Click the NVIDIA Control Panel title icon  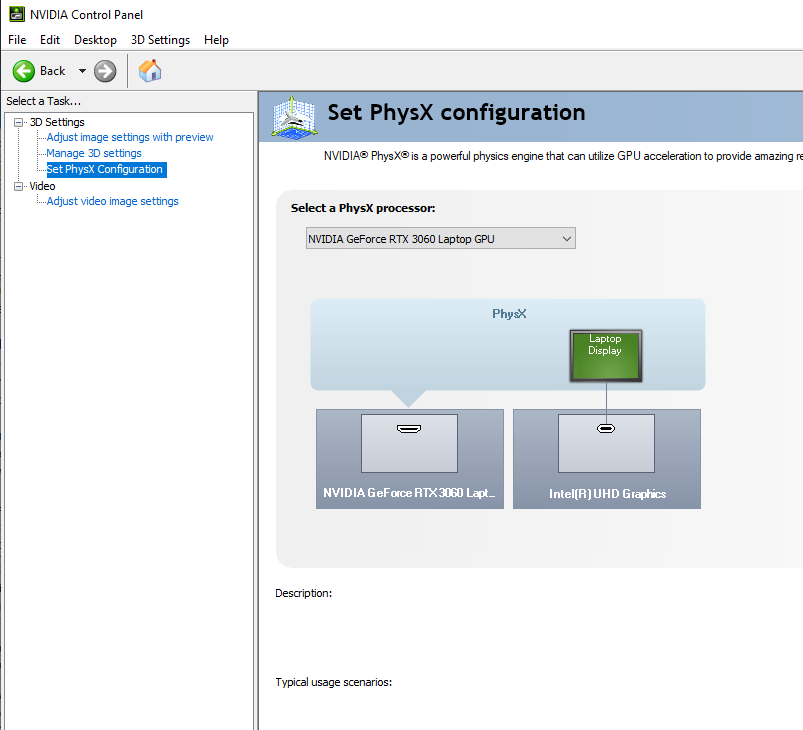click(x=16, y=15)
